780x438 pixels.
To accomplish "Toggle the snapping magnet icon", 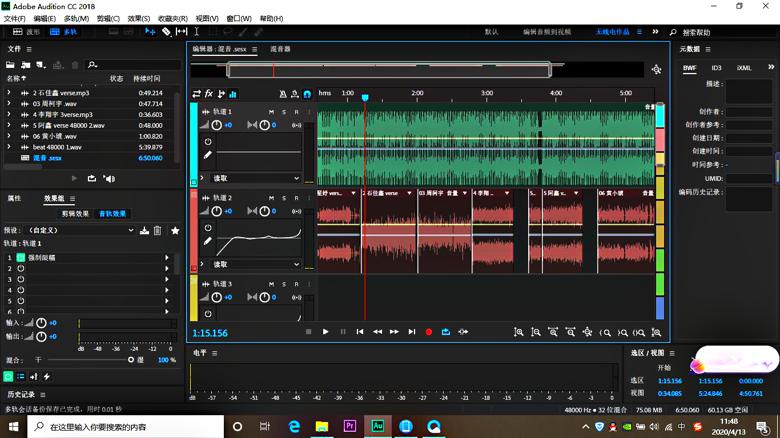I will 307,94.
